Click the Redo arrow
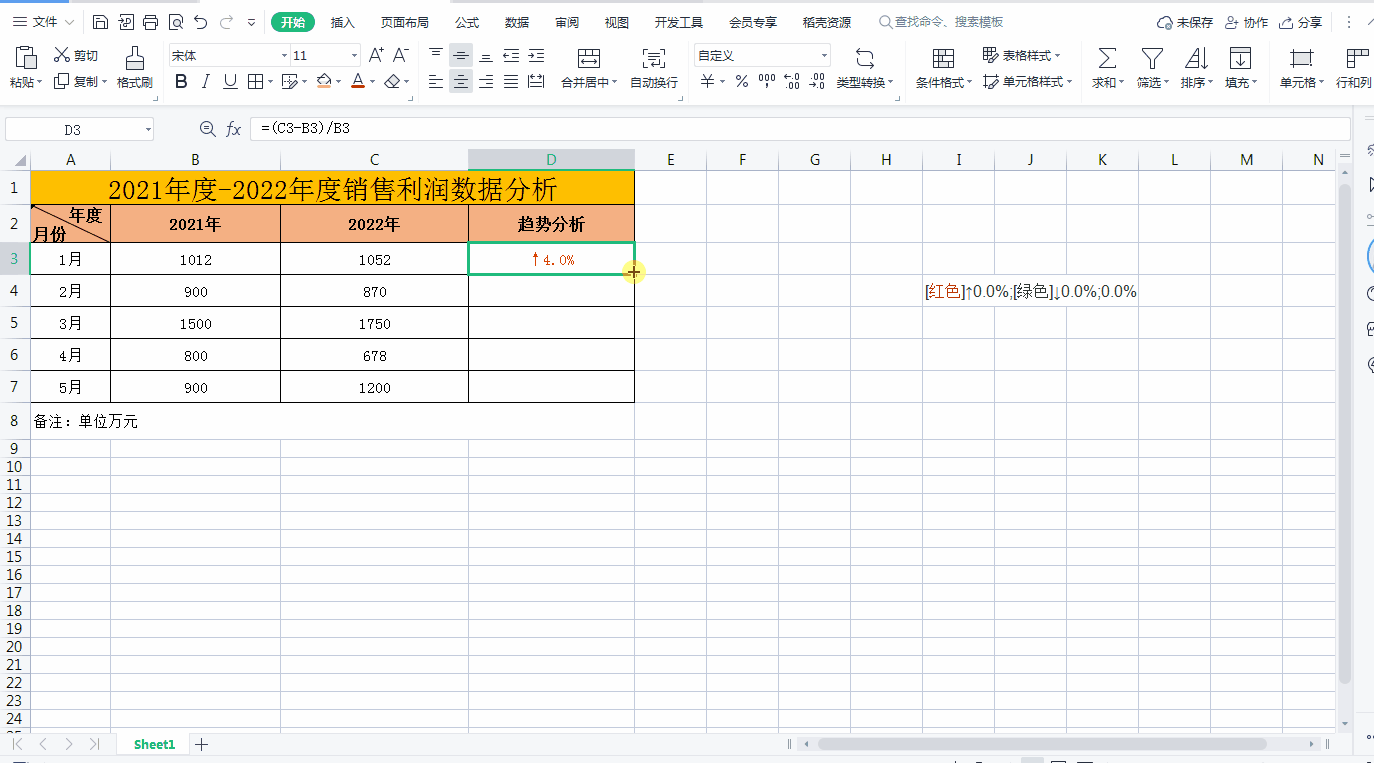Screen dimensions: 1374x763 click(x=226, y=22)
